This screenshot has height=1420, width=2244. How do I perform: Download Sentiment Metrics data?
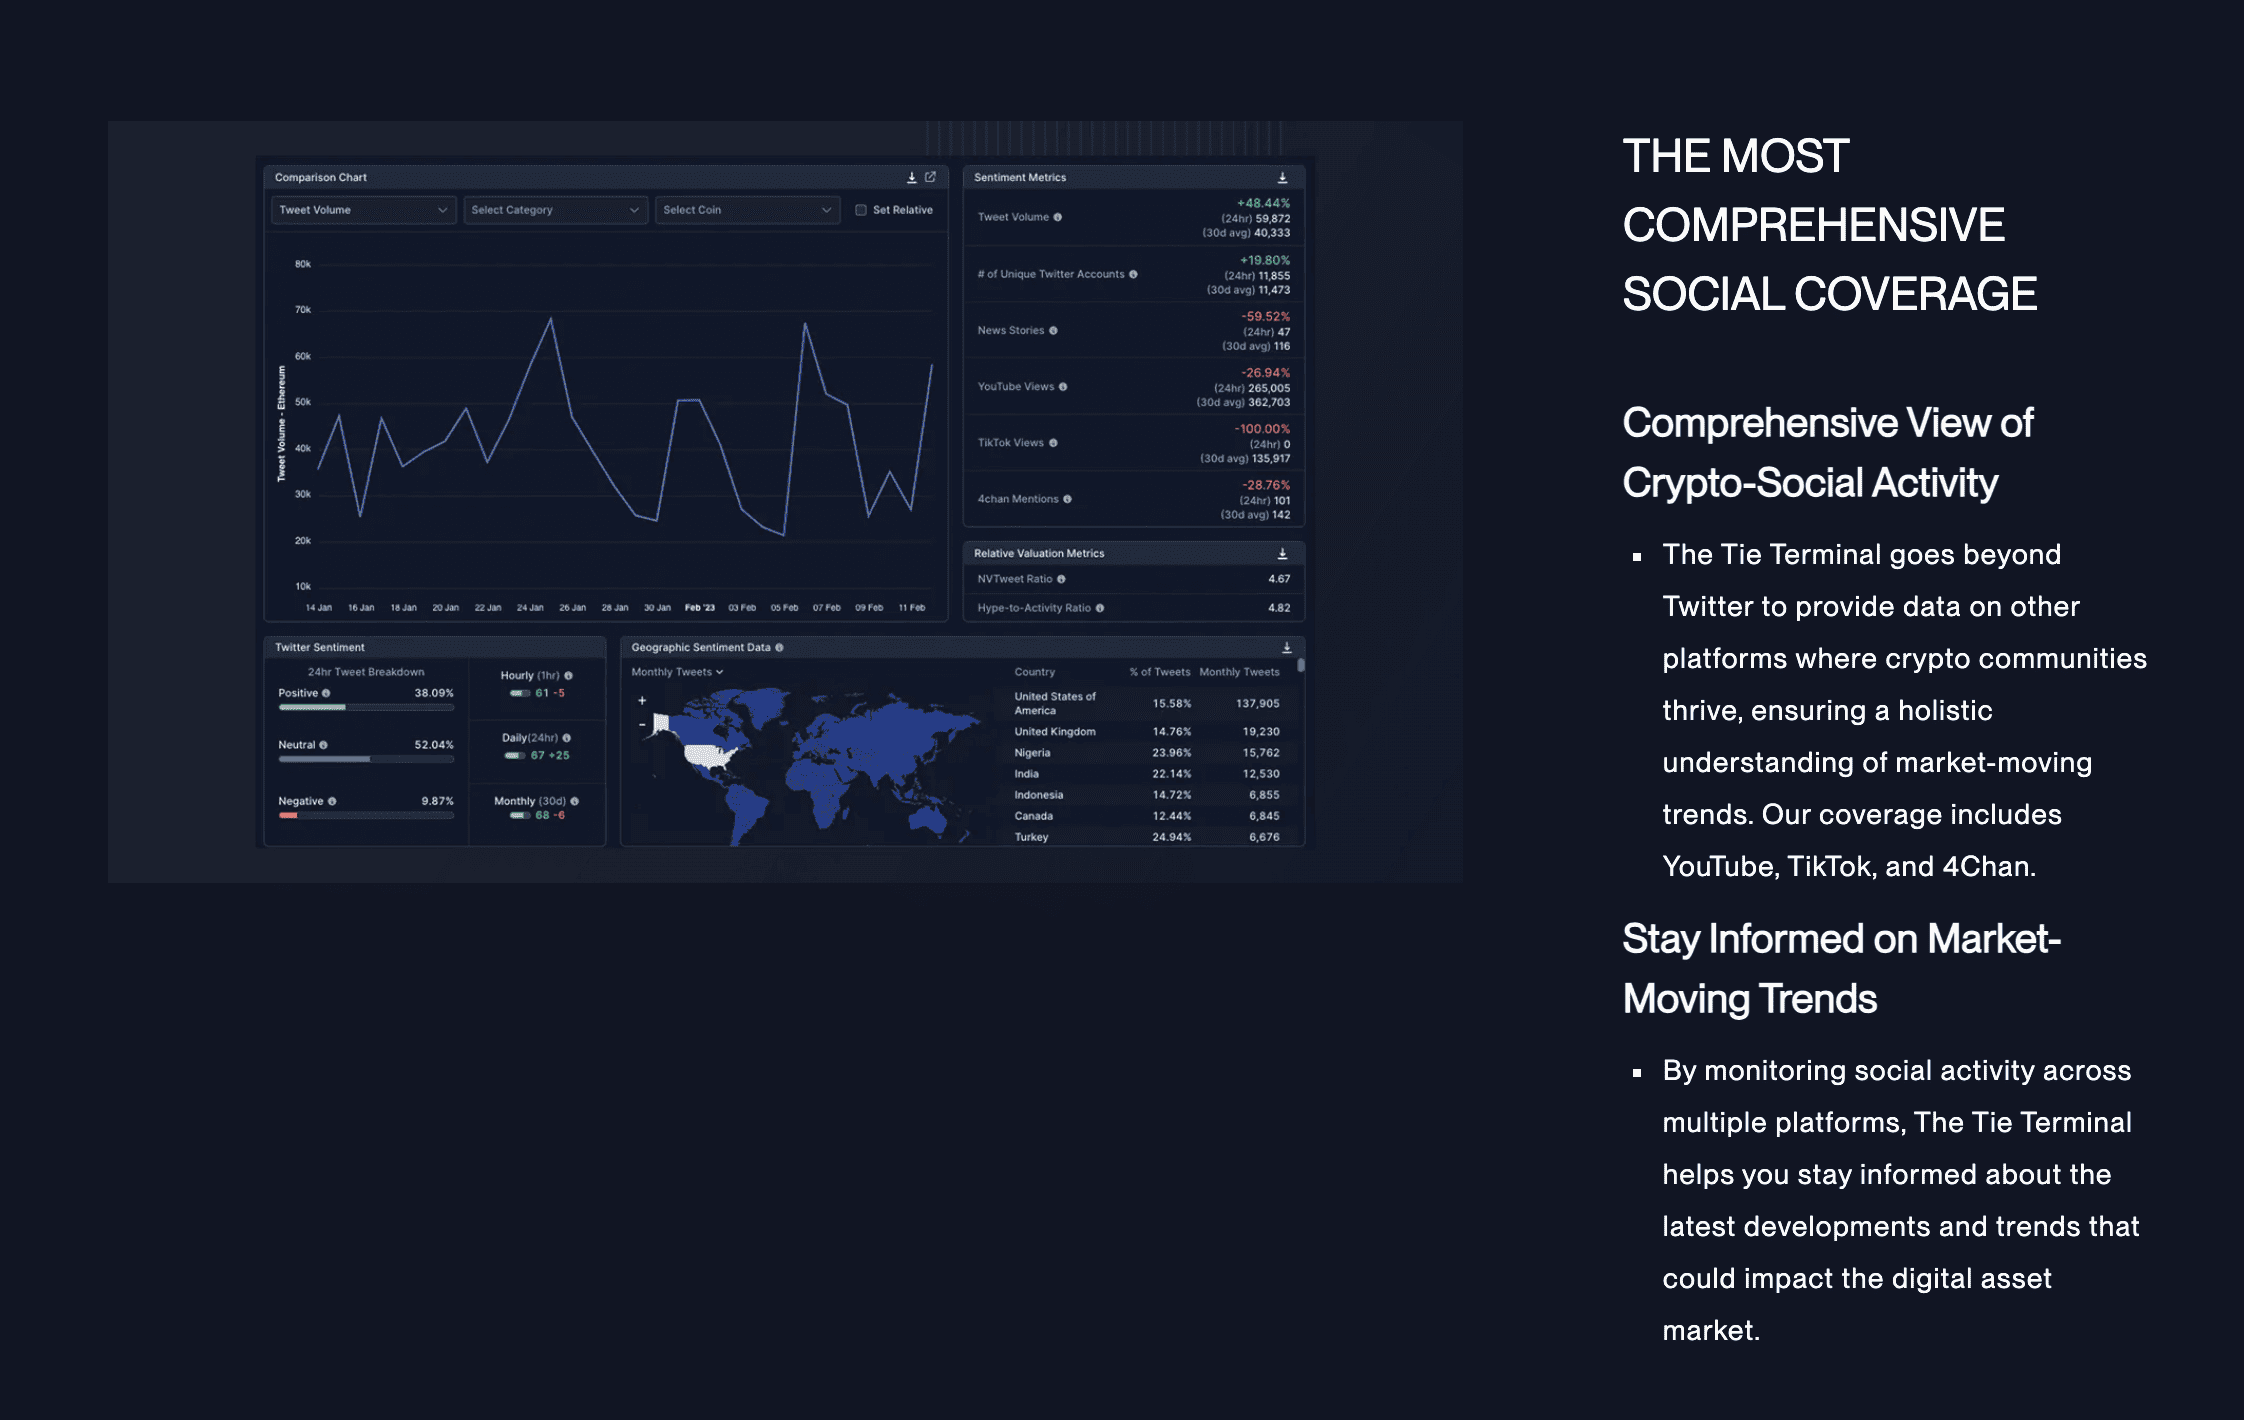(x=1282, y=178)
